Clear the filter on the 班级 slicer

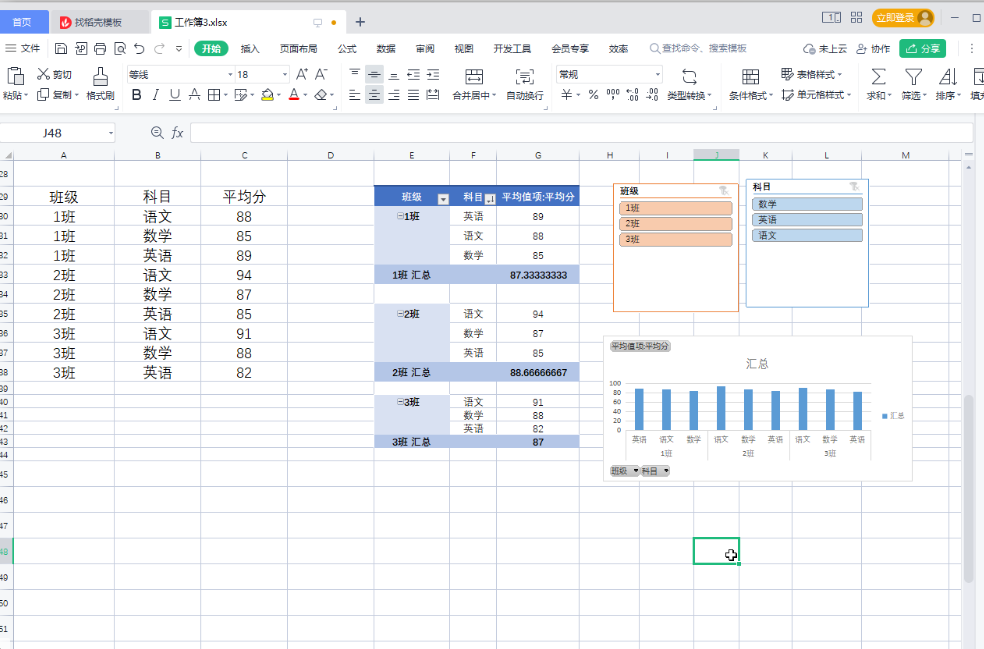(723, 190)
